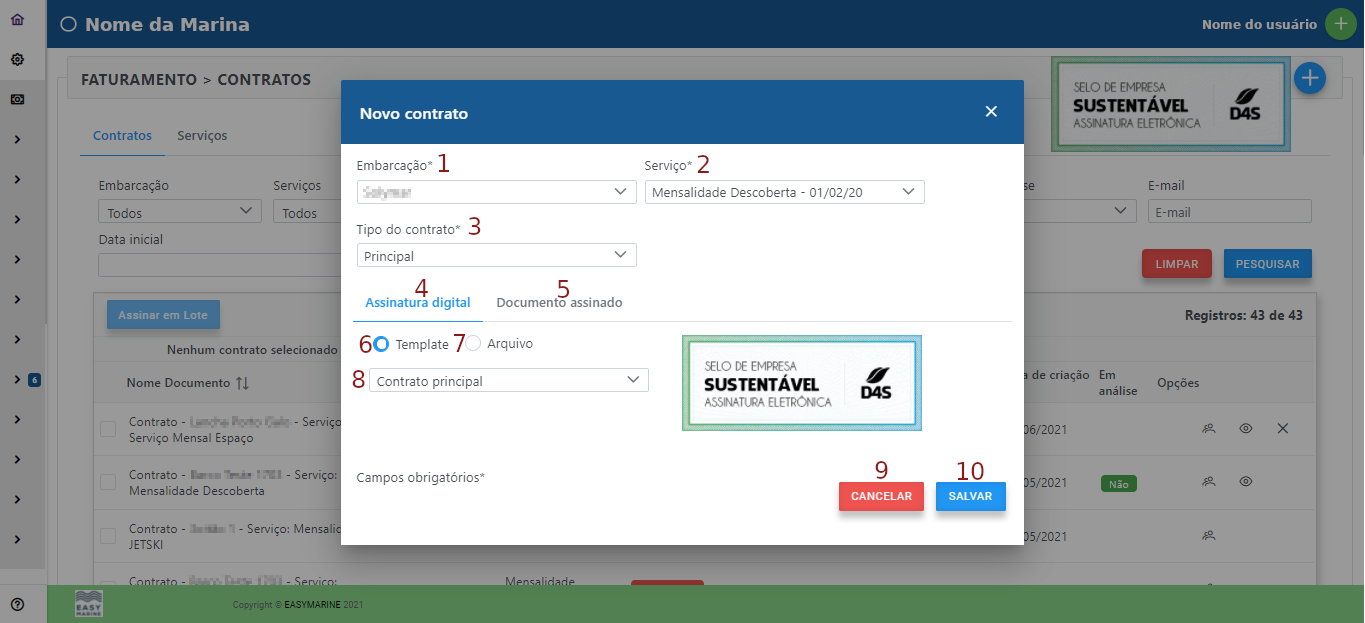This screenshot has width=1365, height=623.
Task: Open the Serviços tab on the page
Action: tap(202, 136)
